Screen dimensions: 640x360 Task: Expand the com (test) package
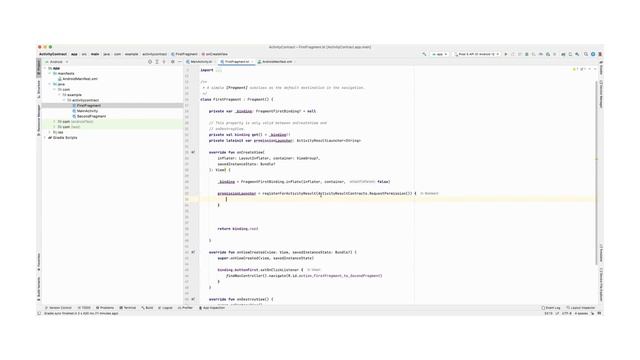(x=54, y=127)
